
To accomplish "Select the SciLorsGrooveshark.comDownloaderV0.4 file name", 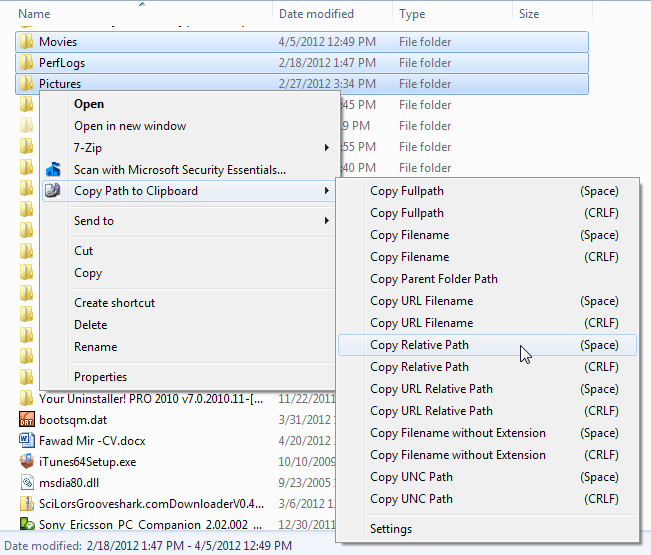I will point(151,504).
